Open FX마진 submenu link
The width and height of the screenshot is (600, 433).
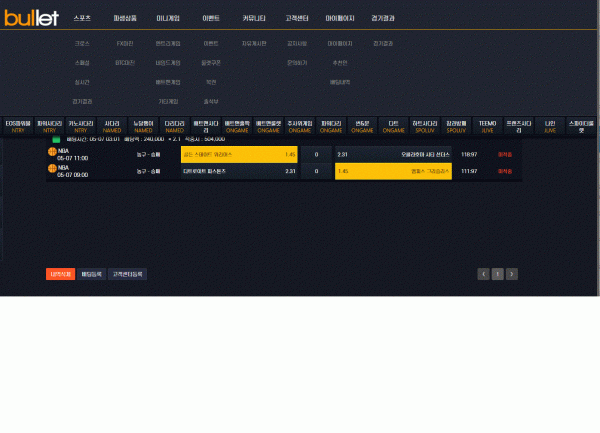pyautogui.click(x=125, y=44)
